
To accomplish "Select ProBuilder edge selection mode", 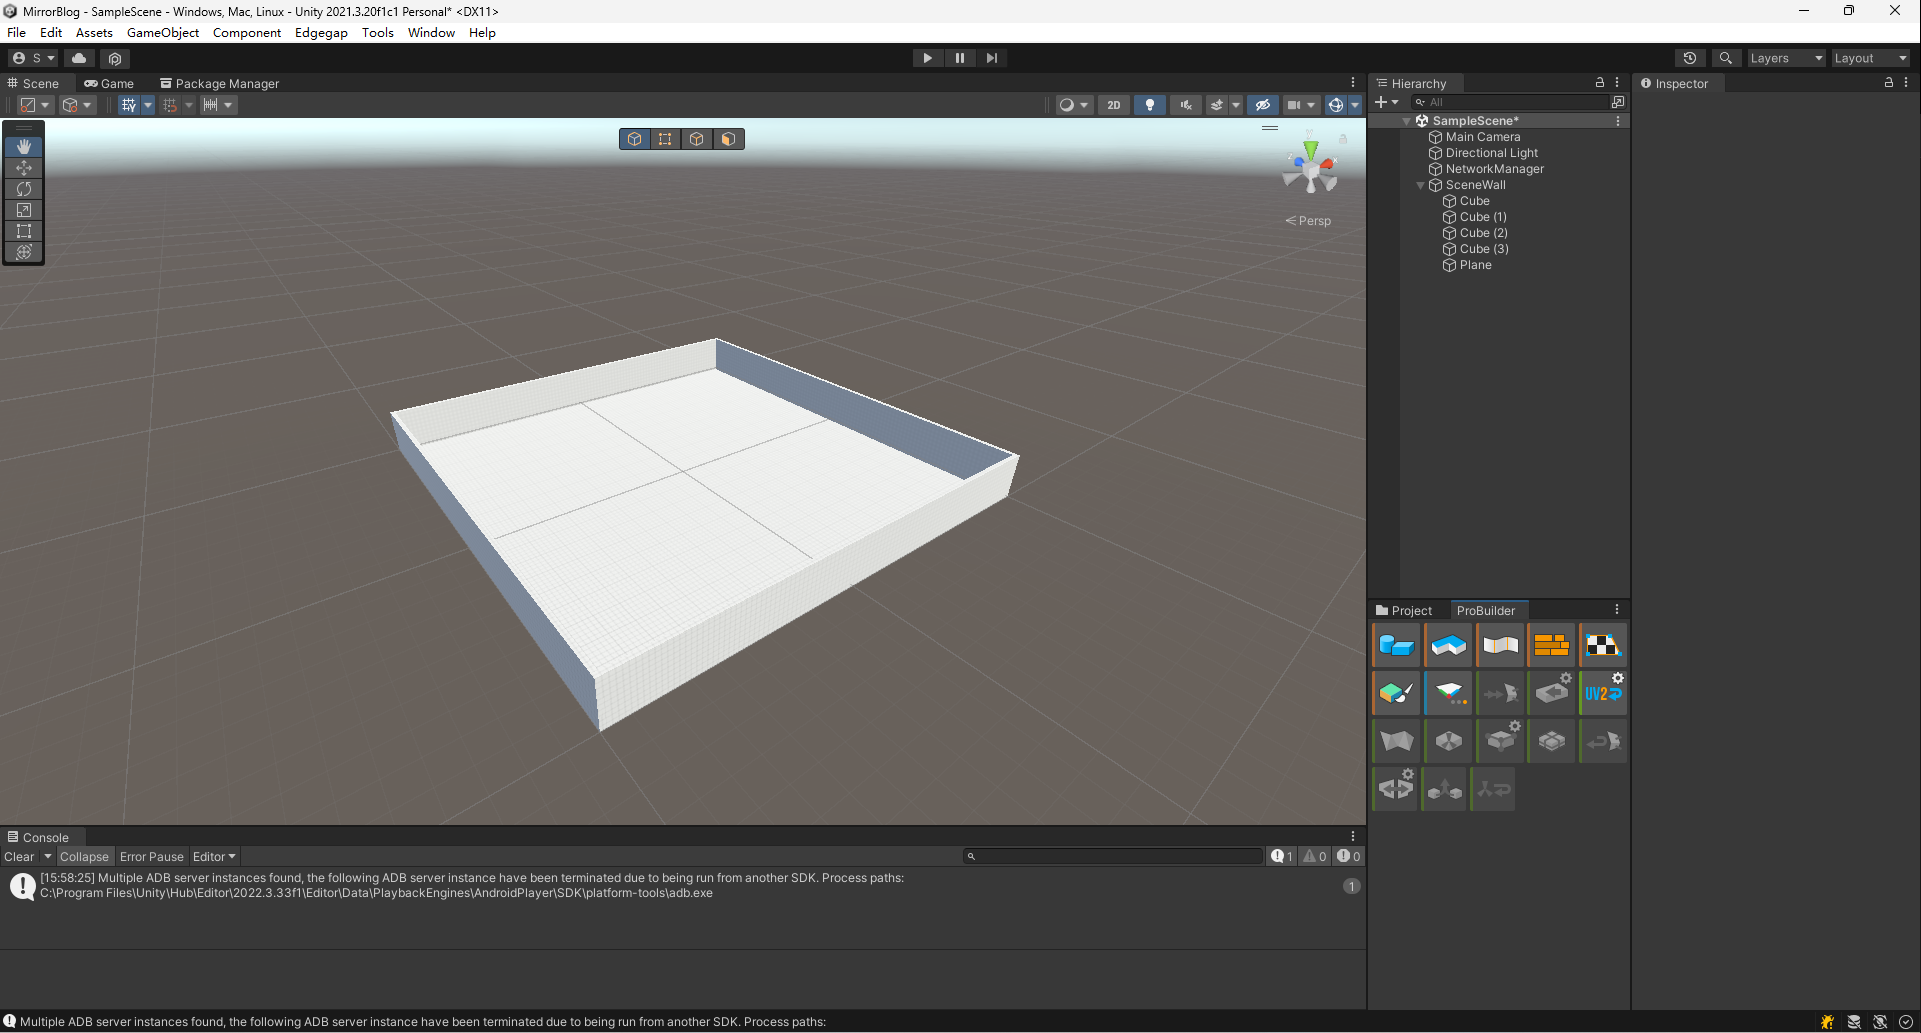I will (x=697, y=139).
